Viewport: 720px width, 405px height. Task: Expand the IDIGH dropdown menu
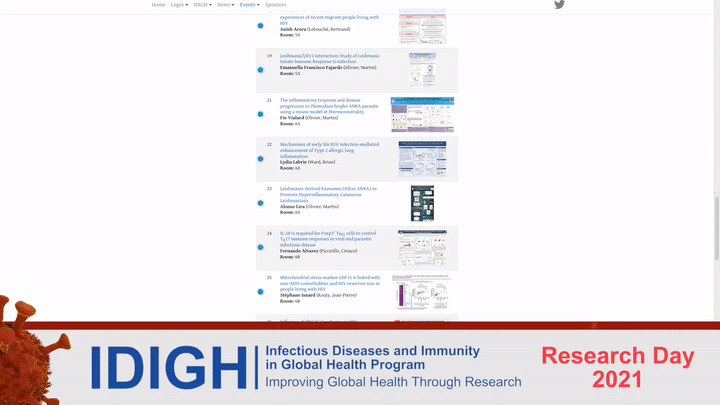(x=202, y=5)
